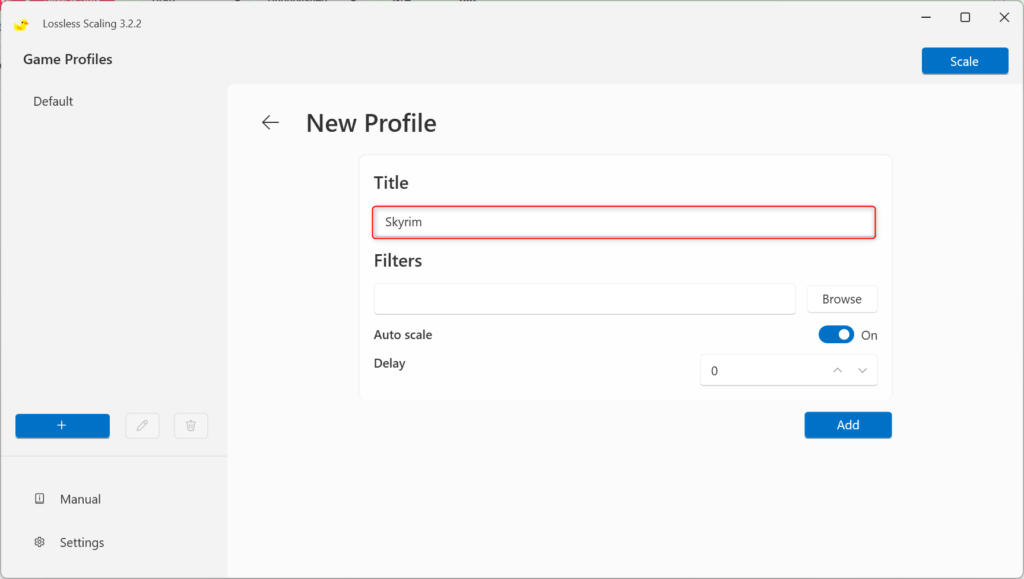The width and height of the screenshot is (1024, 579).
Task: Edit the selected profile using the pencil icon
Action: click(x=142, y=425)
